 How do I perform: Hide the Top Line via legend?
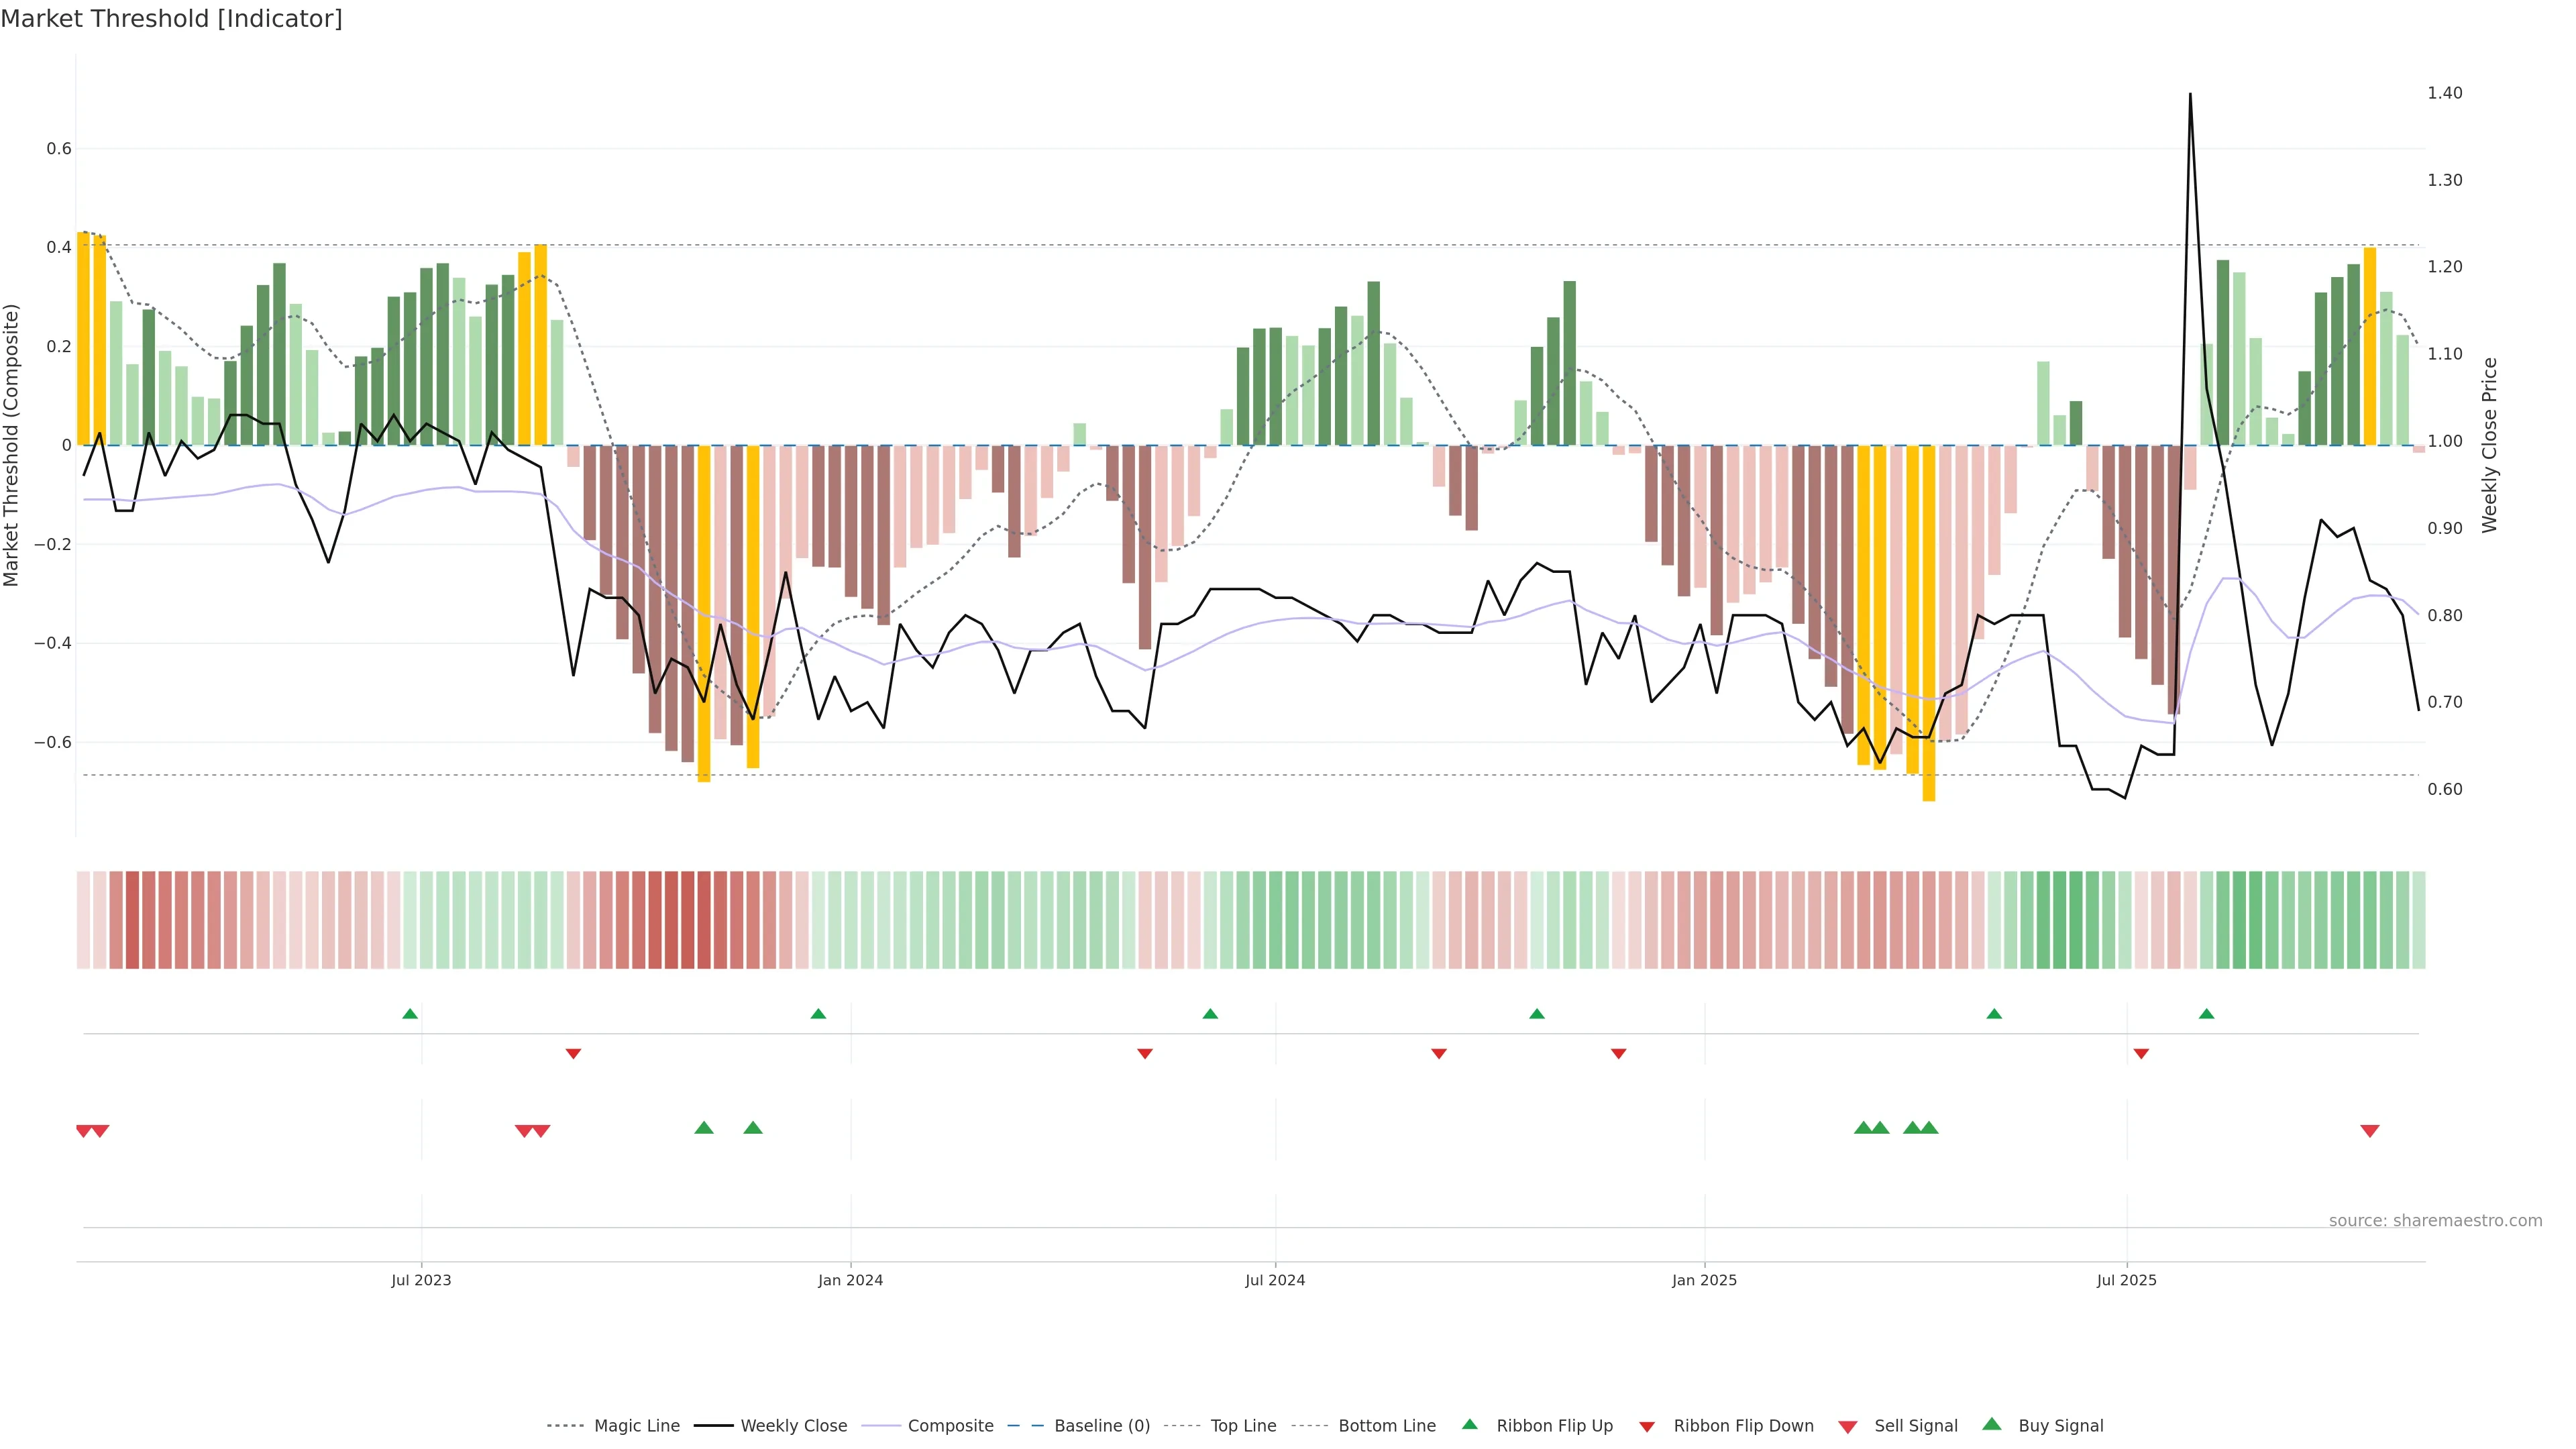click(x=1243, y=1426)
